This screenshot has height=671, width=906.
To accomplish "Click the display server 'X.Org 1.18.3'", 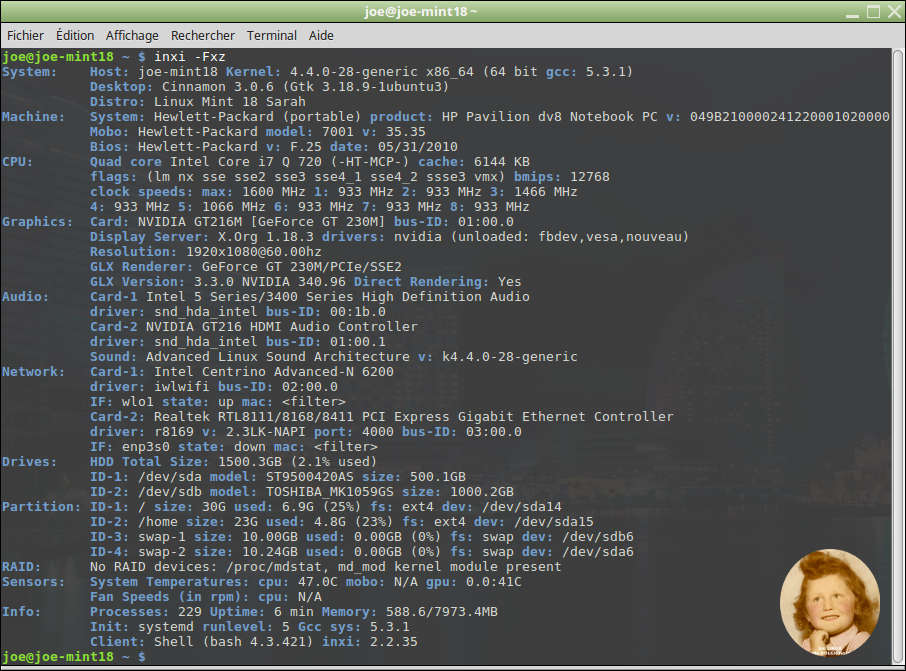I will [x=266, y=237].
